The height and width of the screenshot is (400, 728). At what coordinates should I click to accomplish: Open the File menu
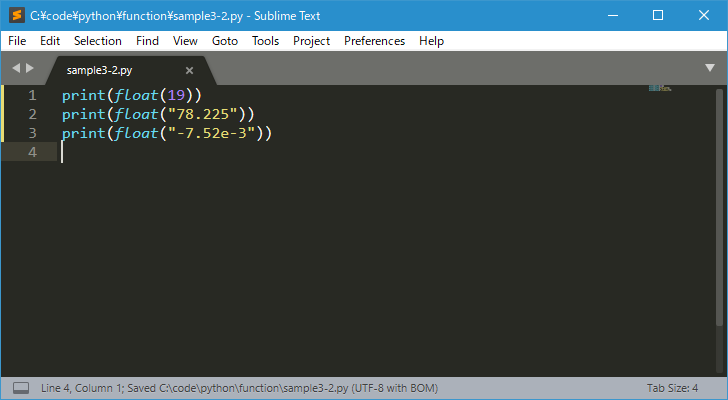click(17, 41)
